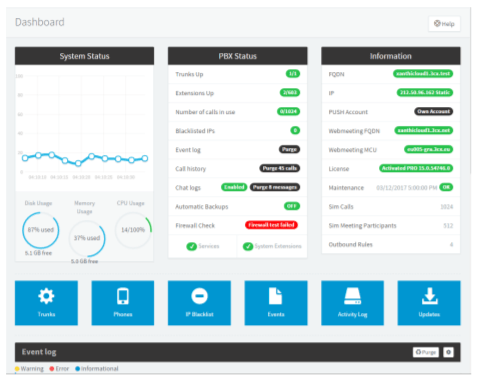Open the IP Blacklist tile
Viewport: 488px width, 381px height.
(199, 303)
